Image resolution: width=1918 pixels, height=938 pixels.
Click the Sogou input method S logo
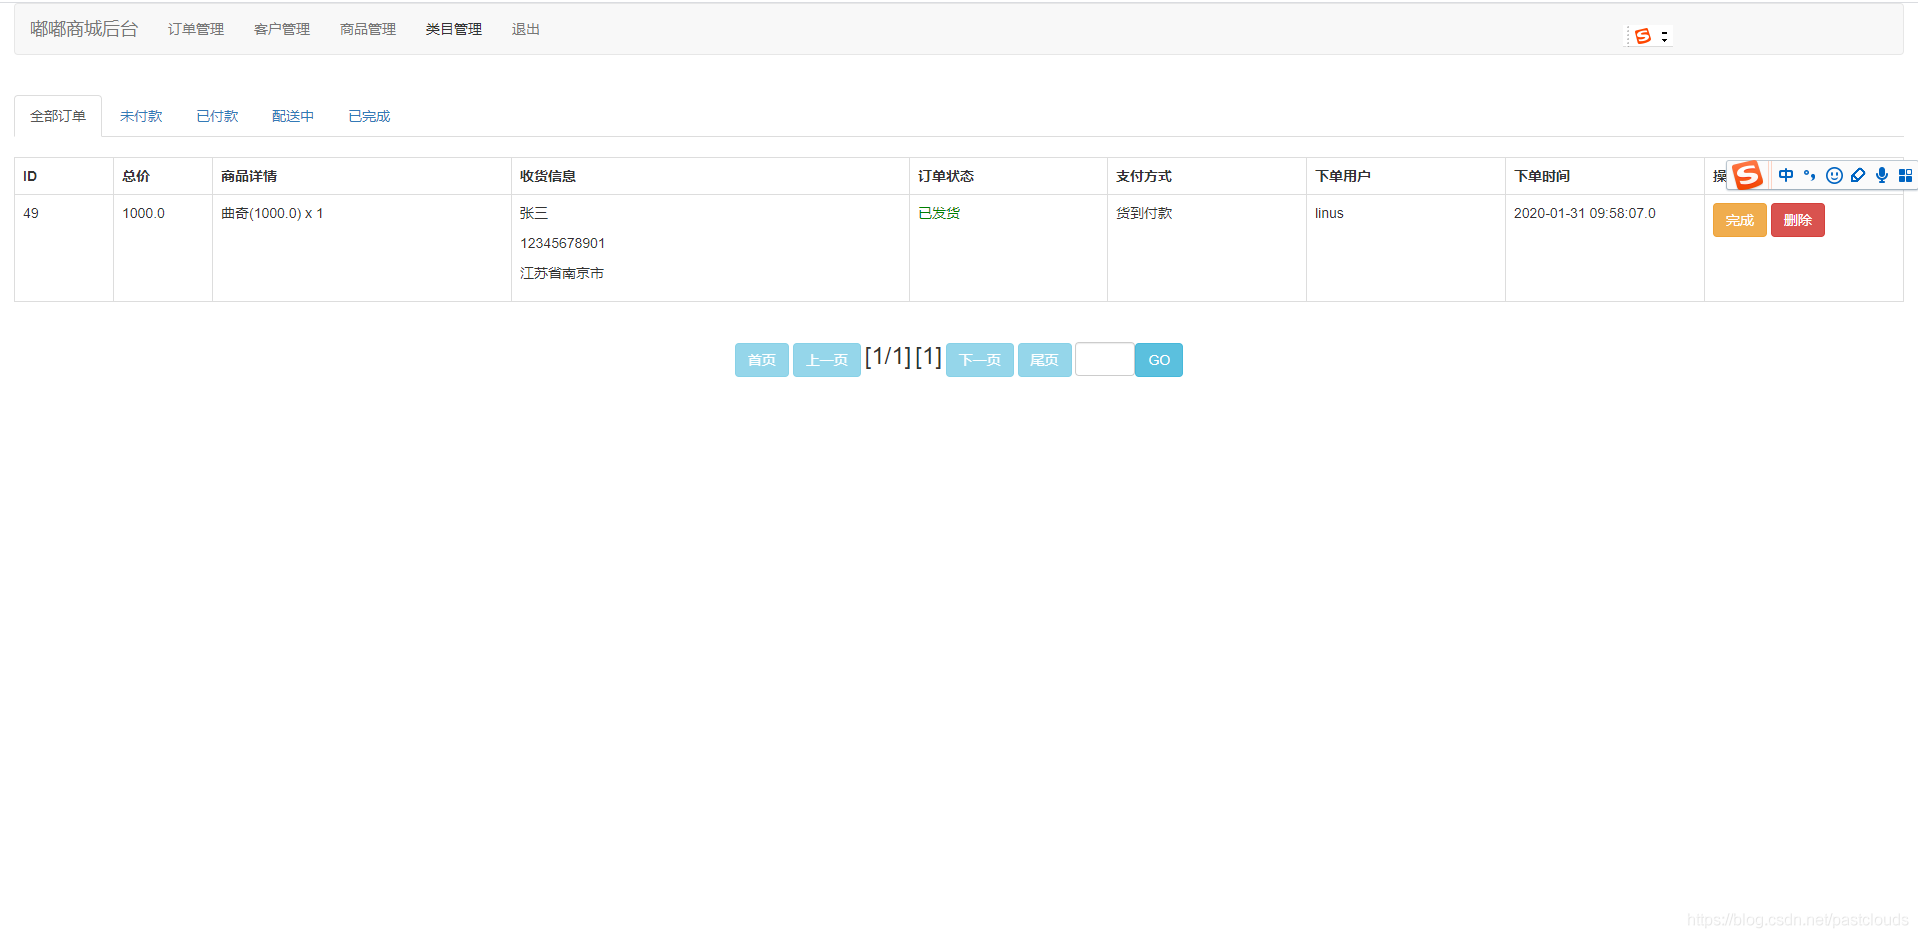[x=1748, y=176]
